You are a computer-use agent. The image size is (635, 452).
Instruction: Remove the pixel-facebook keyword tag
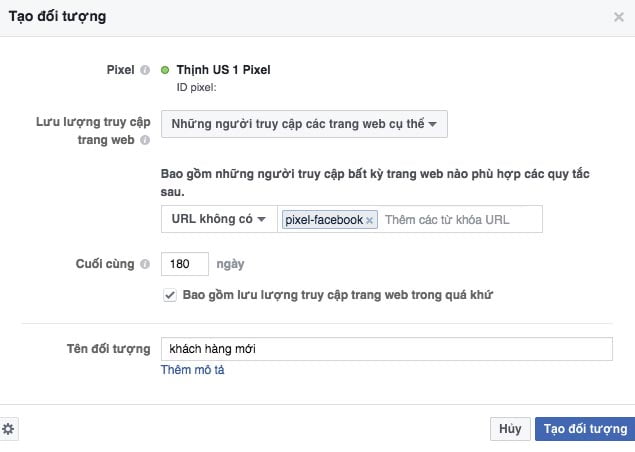pyautogui.click(x=369, y=220)
